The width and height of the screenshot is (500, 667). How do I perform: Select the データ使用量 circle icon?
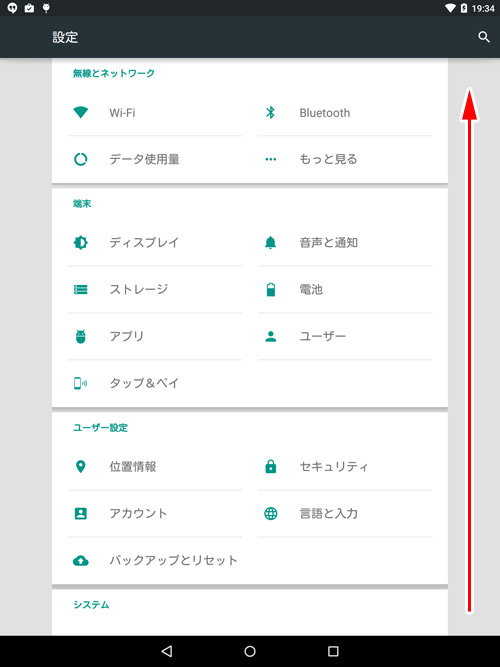[x=80, y=159]
